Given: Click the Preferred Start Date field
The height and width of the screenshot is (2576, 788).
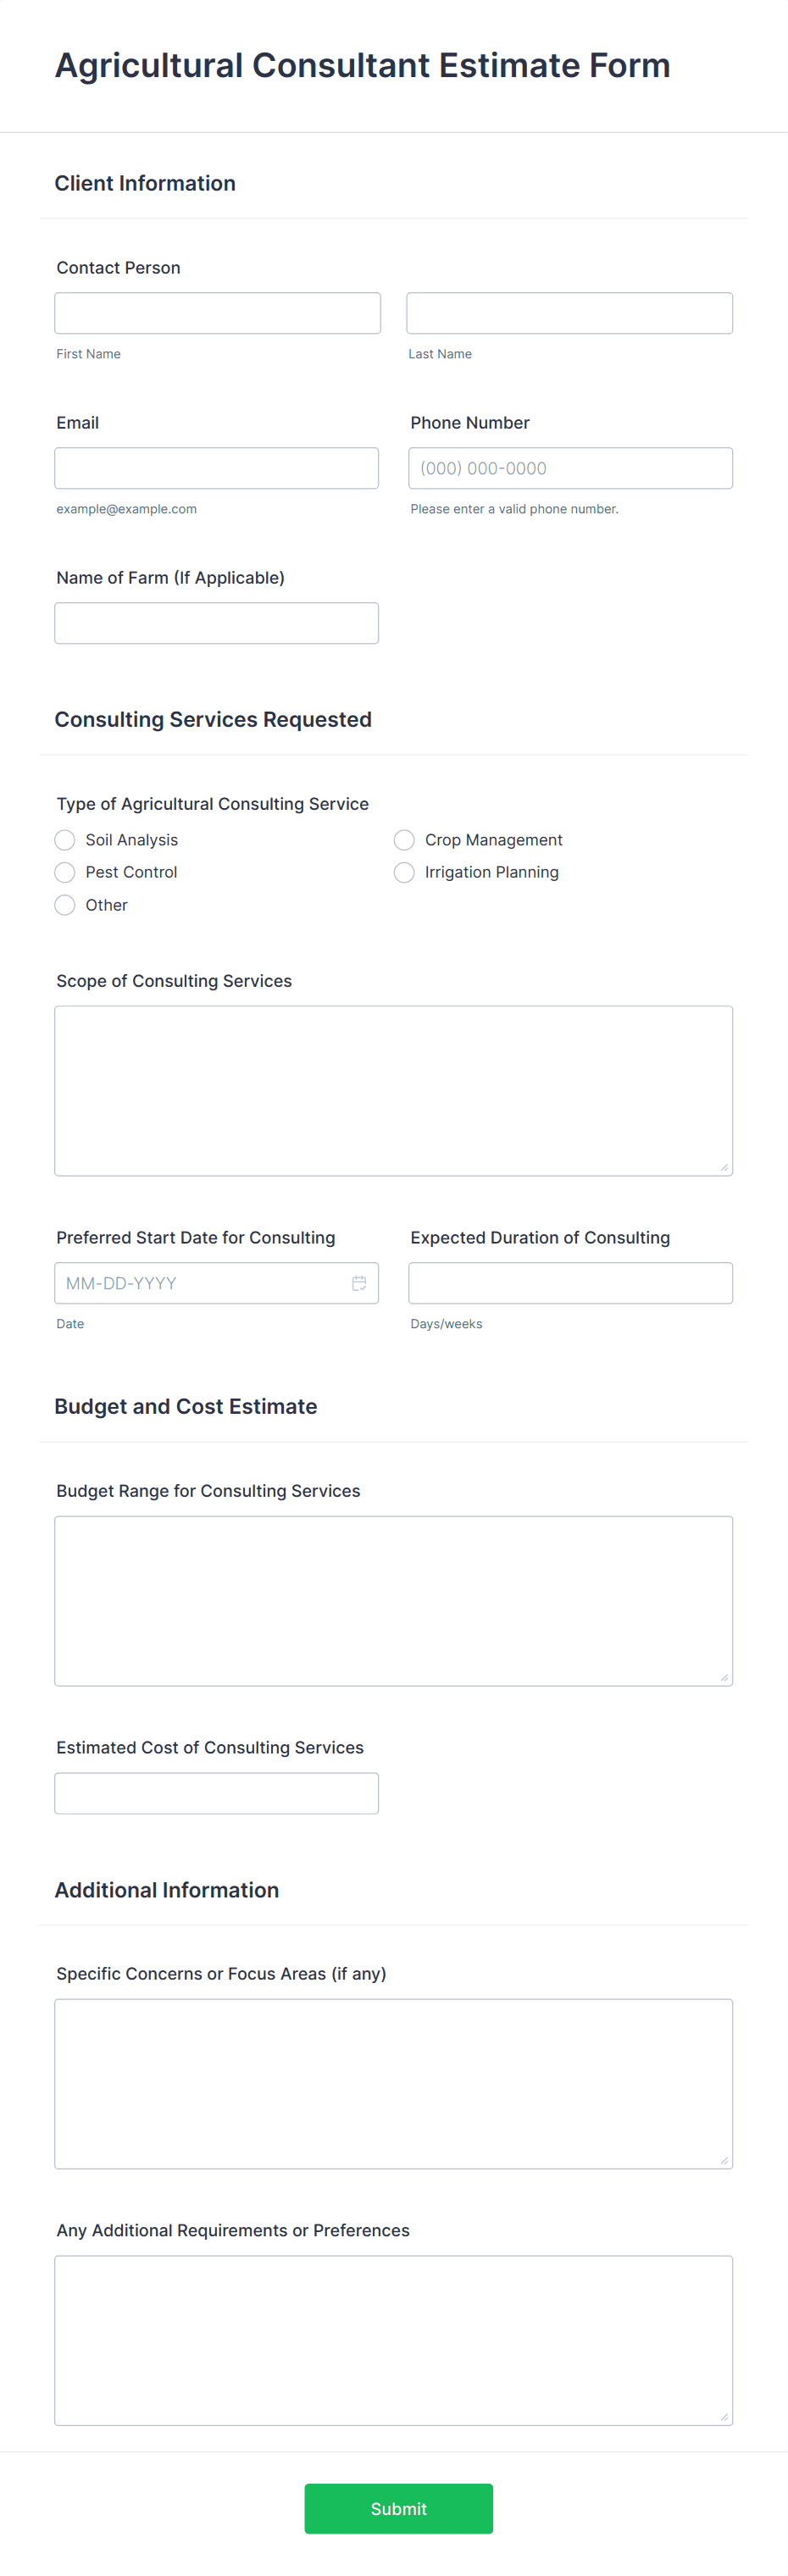Looking at the screenshot, I should [216, 1283].
